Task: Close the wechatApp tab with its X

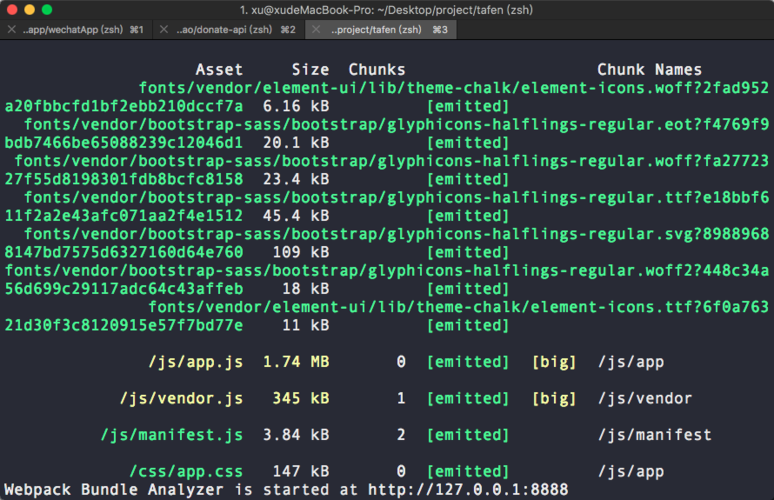Action: (x=12, y=30)
